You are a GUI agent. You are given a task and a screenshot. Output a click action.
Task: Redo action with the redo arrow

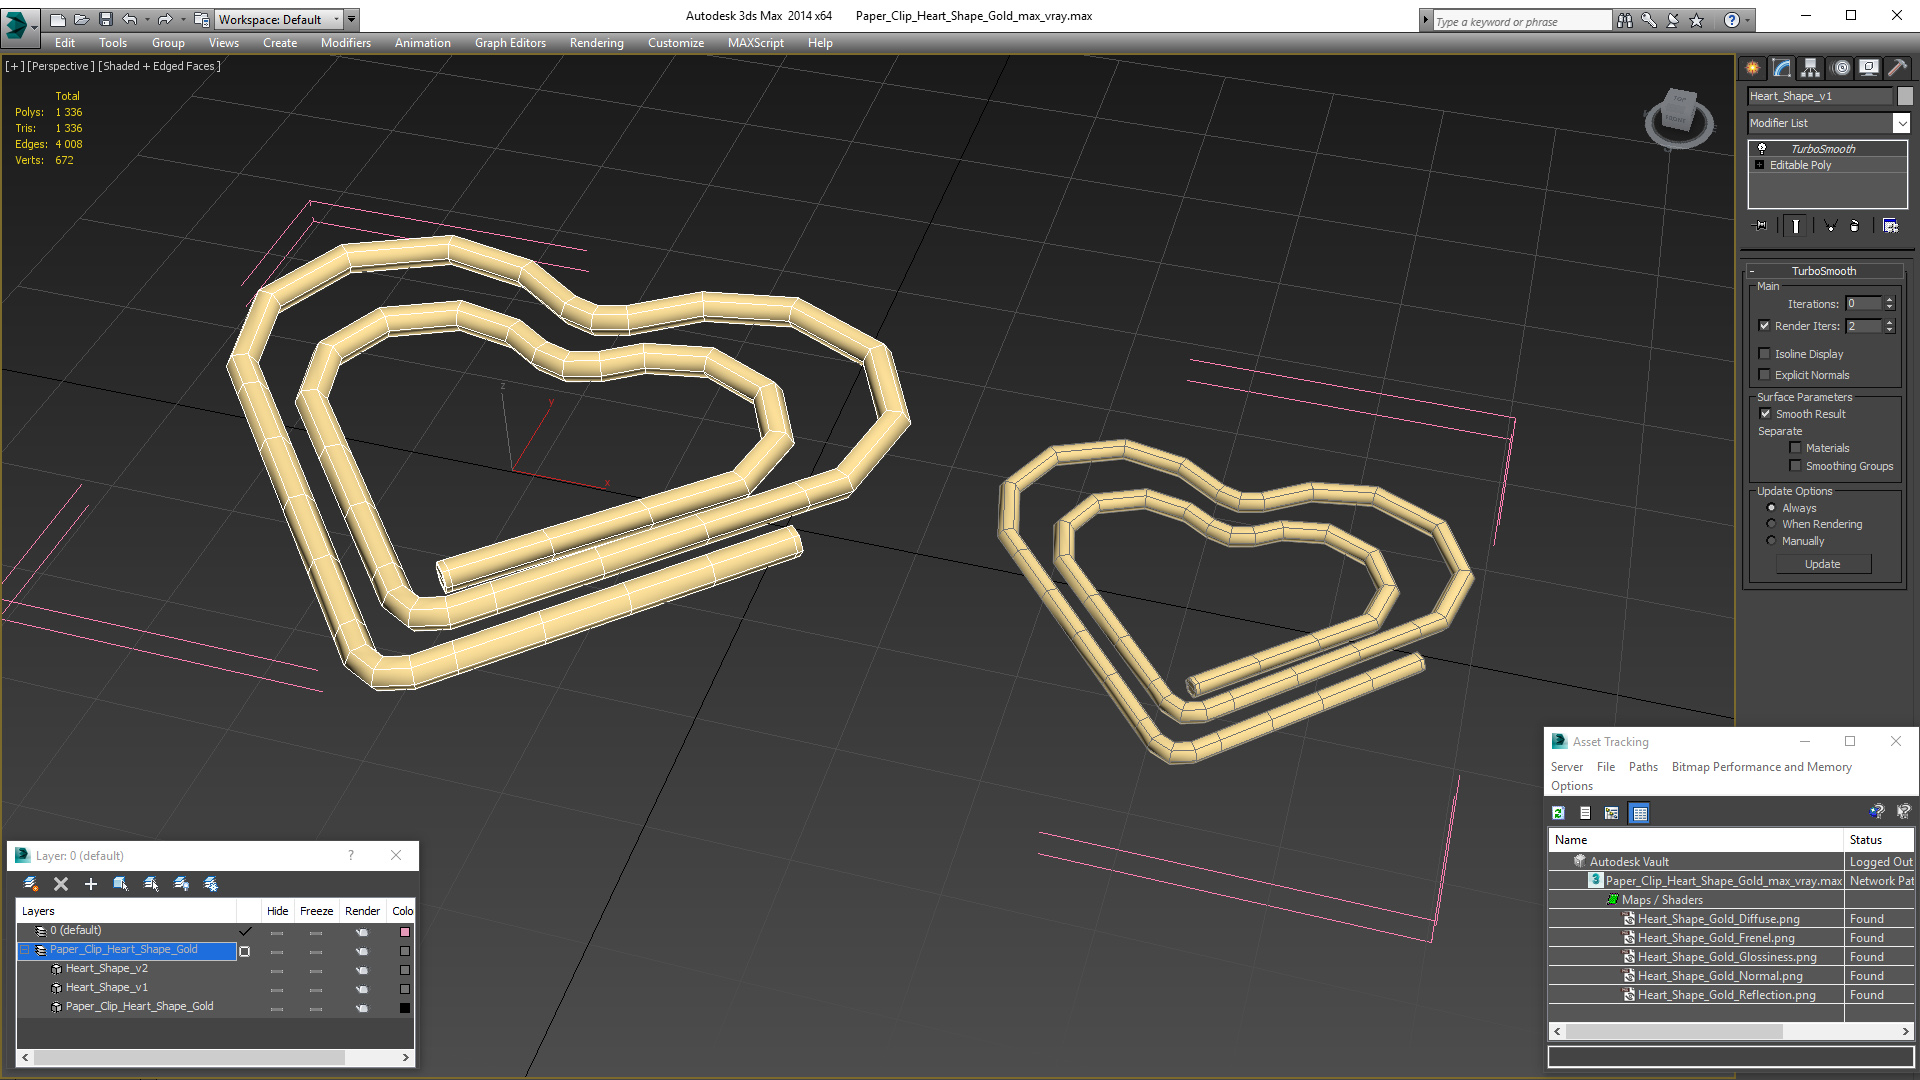[x=165, y=19]
